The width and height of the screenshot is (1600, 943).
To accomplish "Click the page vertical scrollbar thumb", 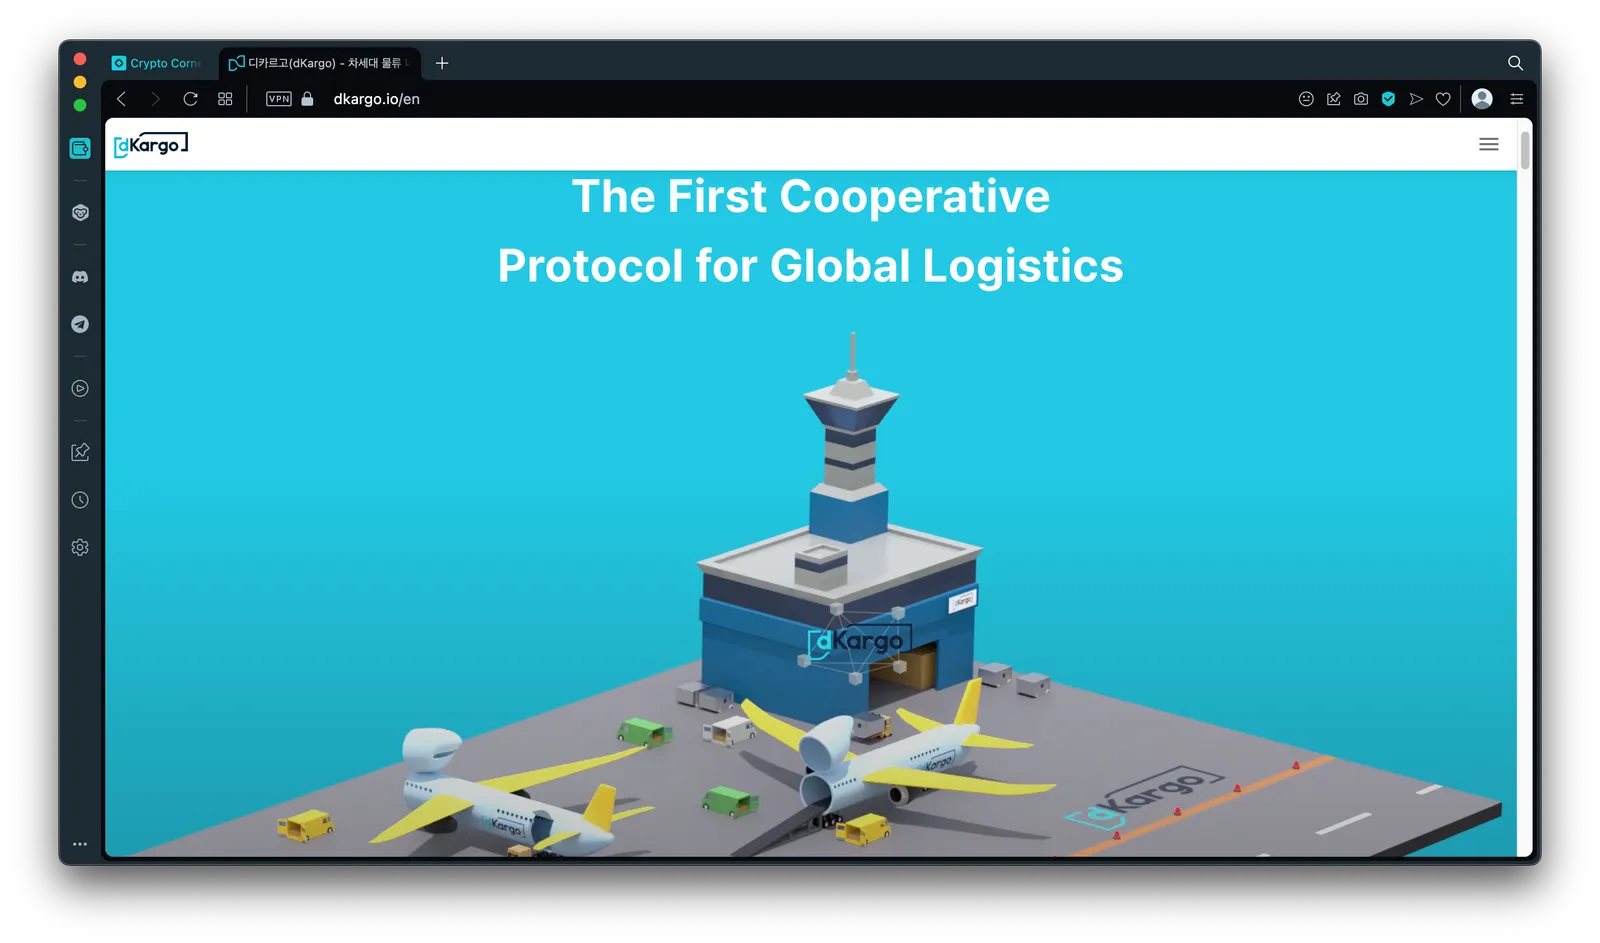I will [1525, 150].
